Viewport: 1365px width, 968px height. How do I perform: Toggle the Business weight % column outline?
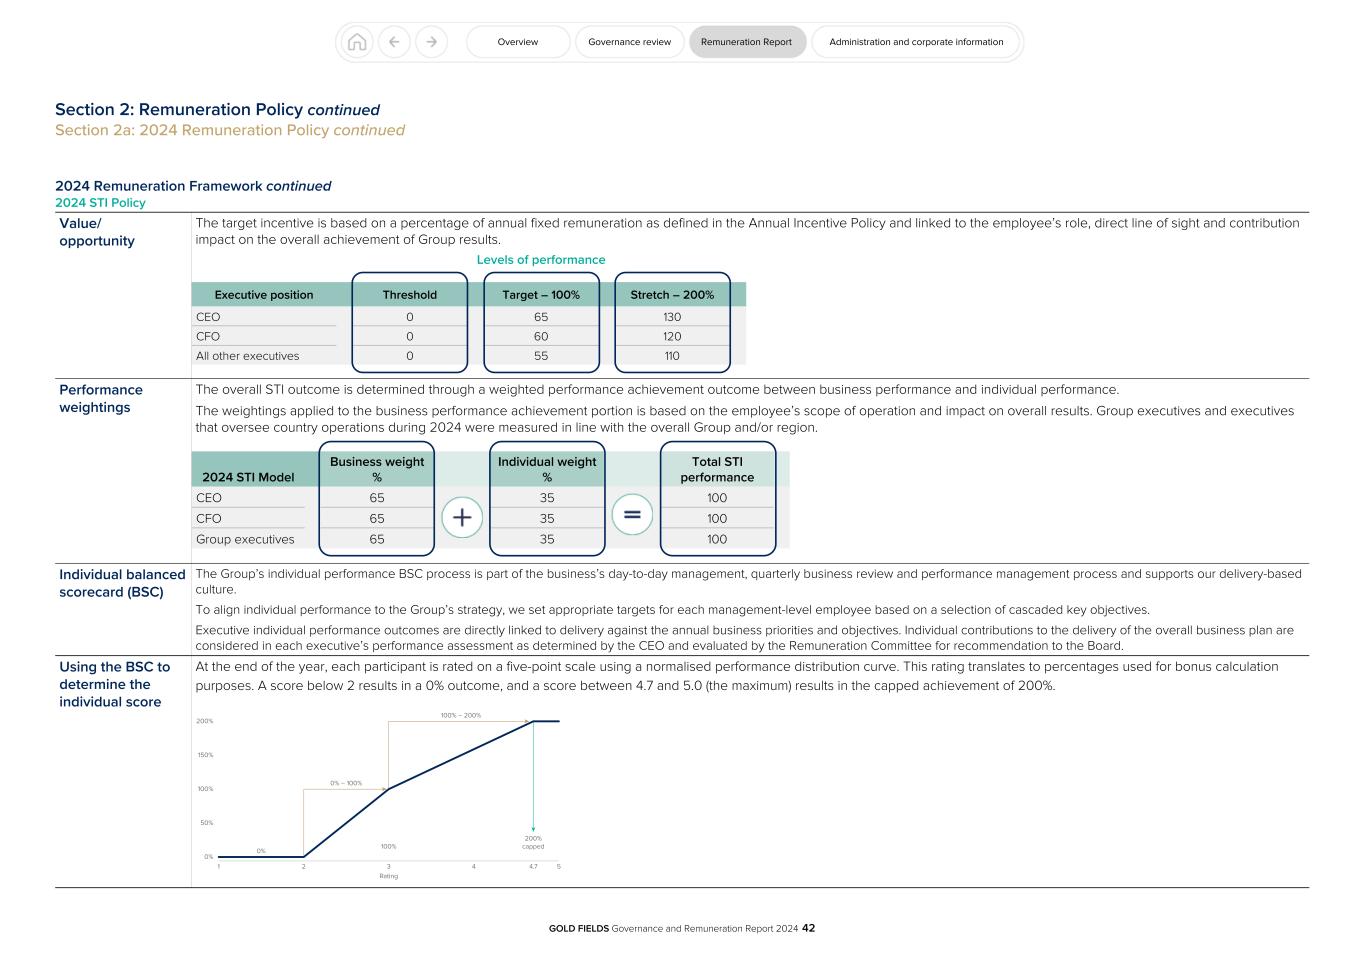pos(377,468)
